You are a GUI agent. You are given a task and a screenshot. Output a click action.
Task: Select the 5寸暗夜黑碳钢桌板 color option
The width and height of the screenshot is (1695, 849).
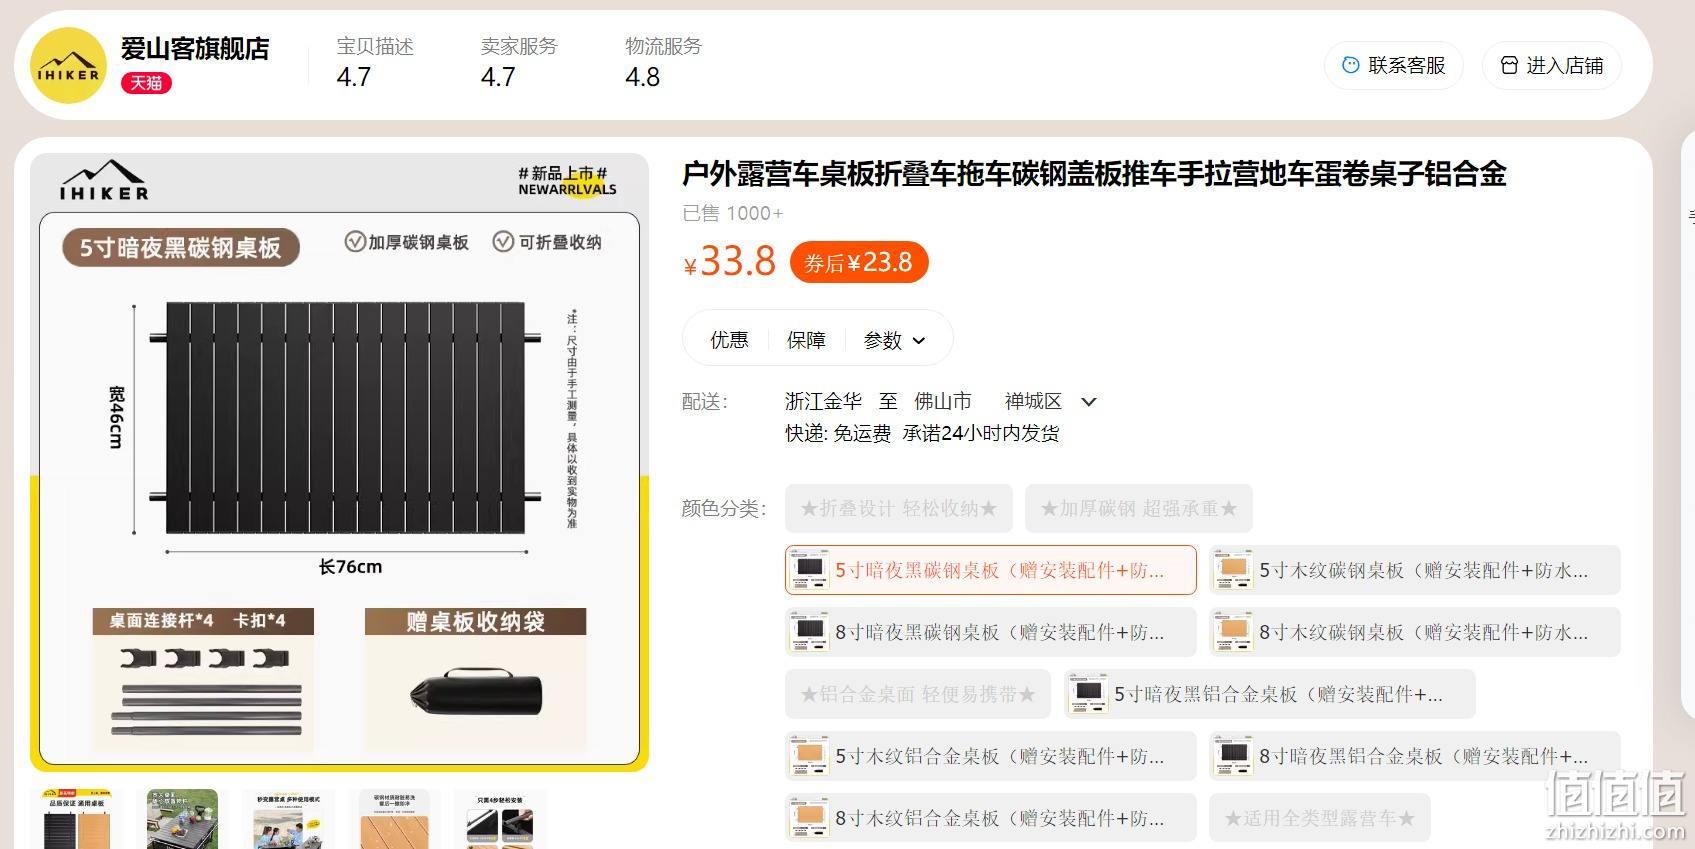991,570
